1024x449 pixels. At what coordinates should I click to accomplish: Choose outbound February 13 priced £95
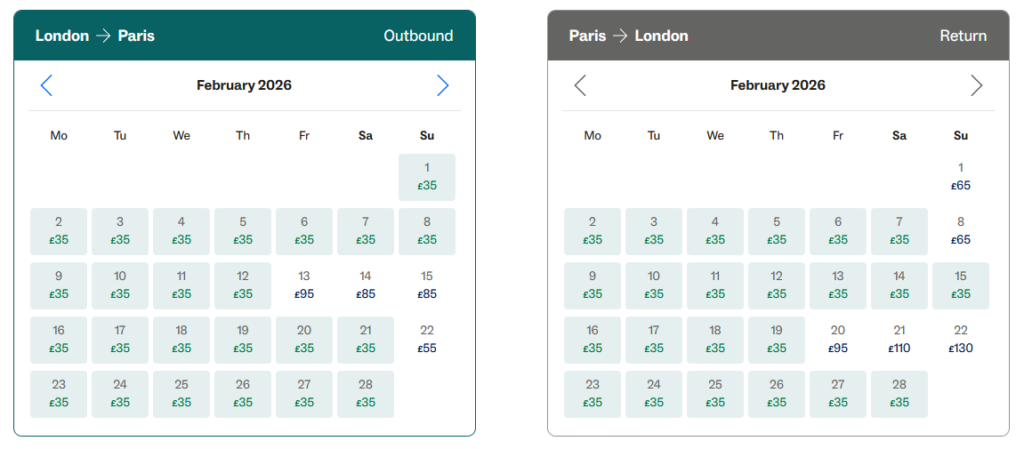pos(304,286)
